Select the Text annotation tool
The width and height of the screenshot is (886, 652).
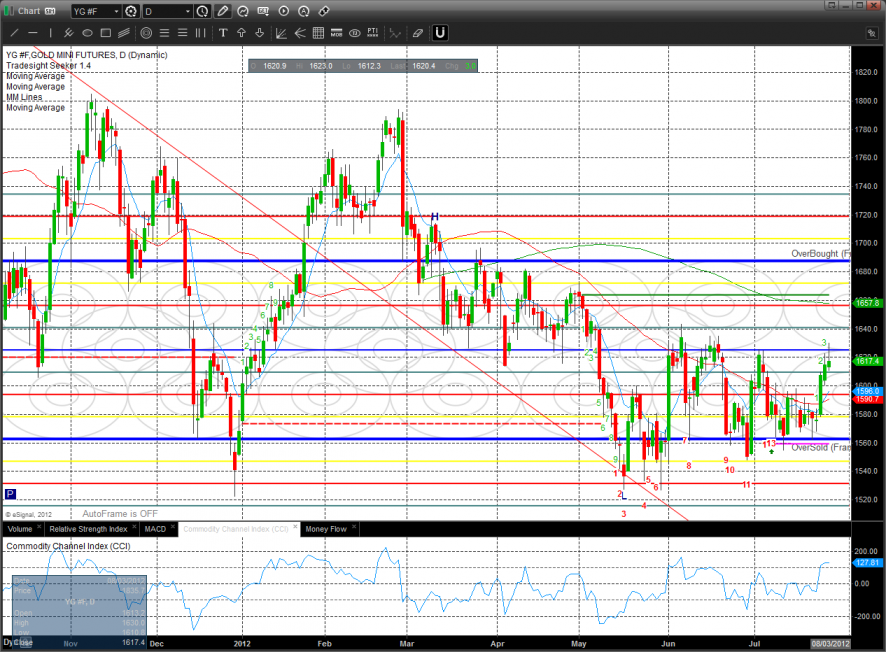(x=223, y=33)
